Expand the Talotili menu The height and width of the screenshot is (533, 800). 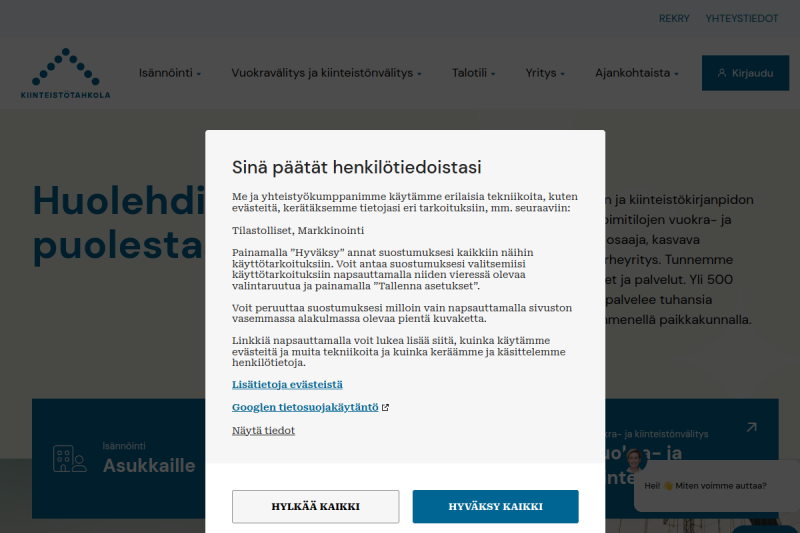point(473,73)
